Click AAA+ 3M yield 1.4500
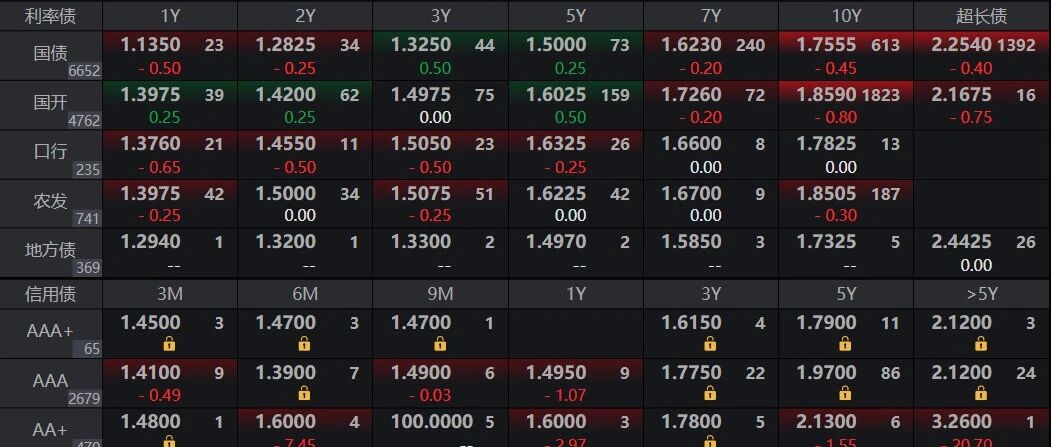Image resolution: width=1051 pixels, height=447 pixels. (x=150, y=322)
